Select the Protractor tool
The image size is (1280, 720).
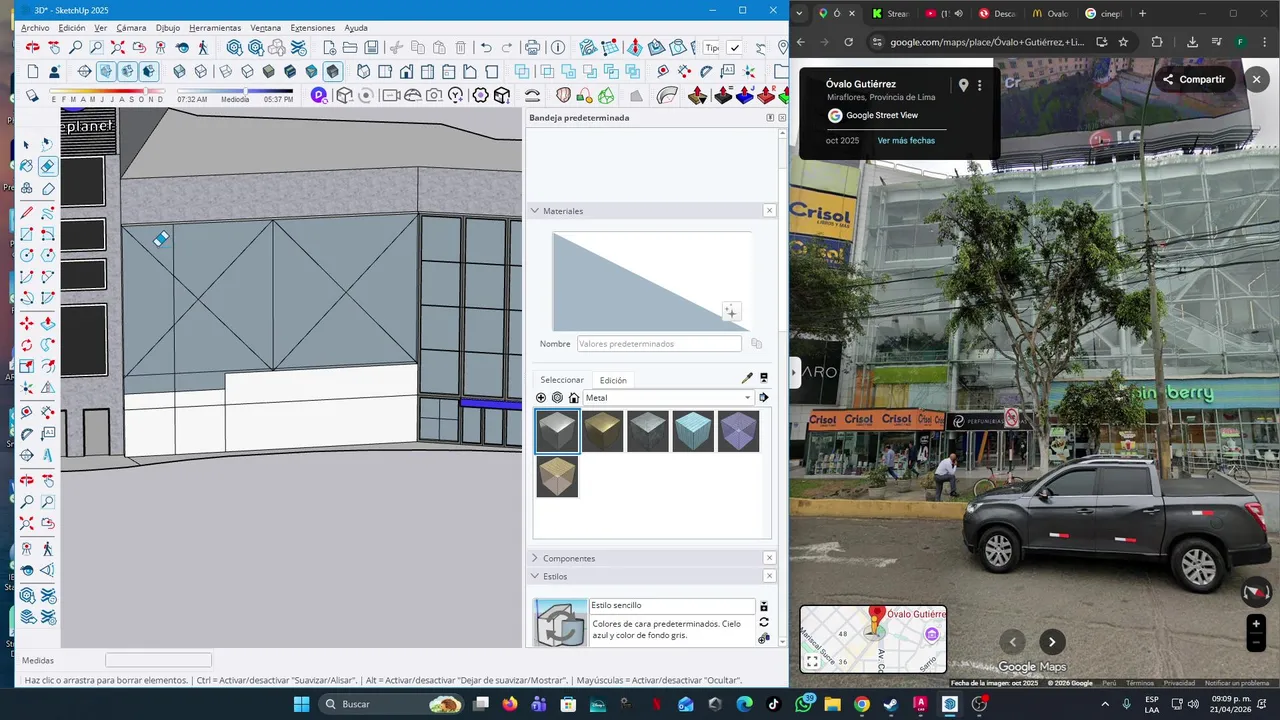point(27,434)
